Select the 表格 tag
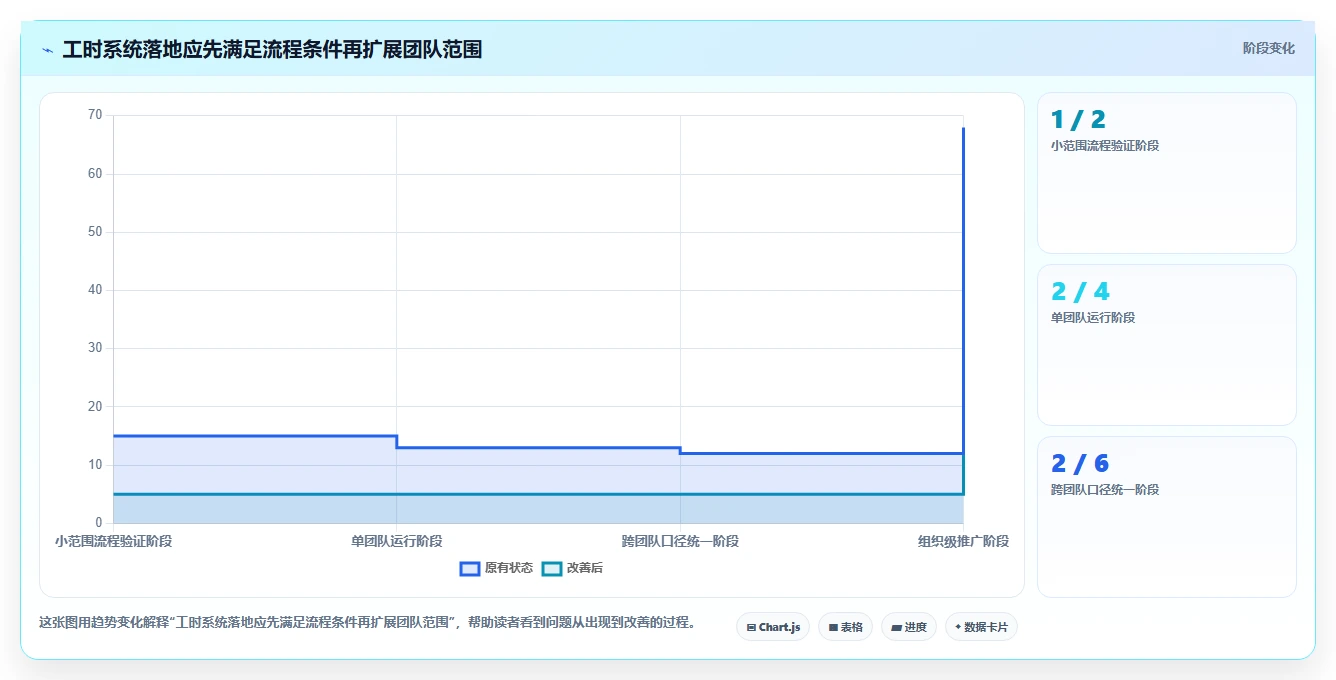Screen dimensions: 1336x680 point(845,627)
